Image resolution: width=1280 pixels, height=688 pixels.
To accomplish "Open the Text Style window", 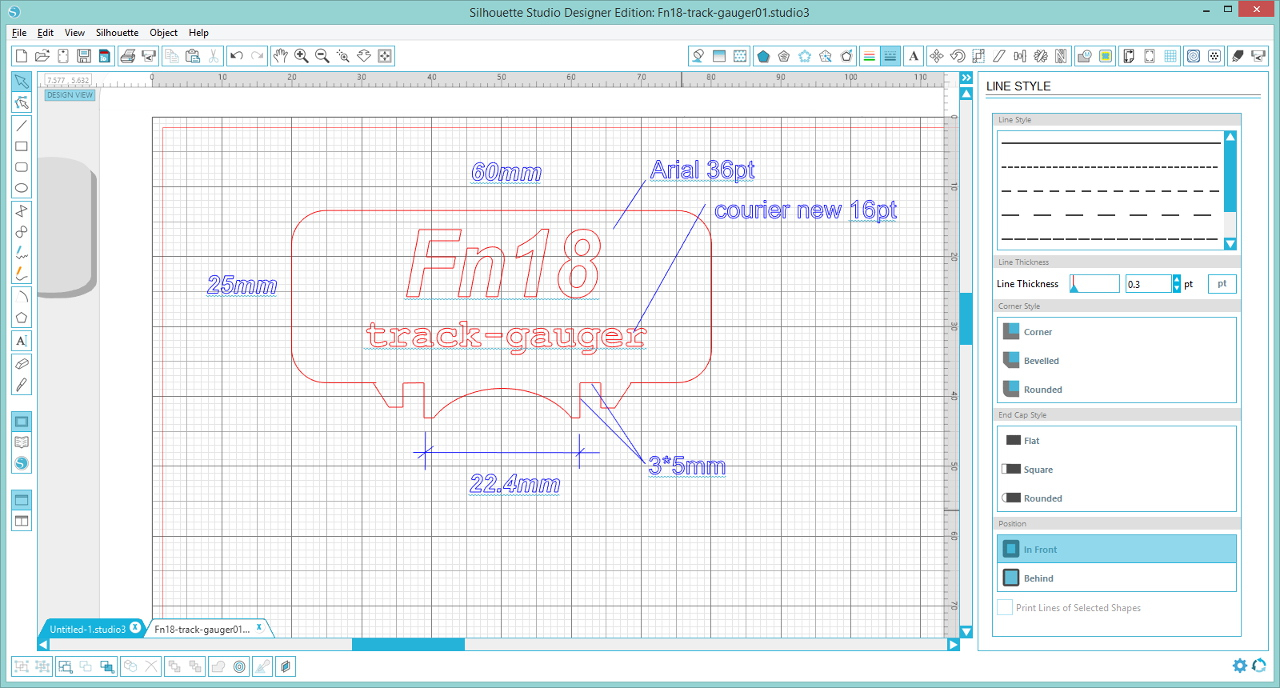I will coord(914,56).
